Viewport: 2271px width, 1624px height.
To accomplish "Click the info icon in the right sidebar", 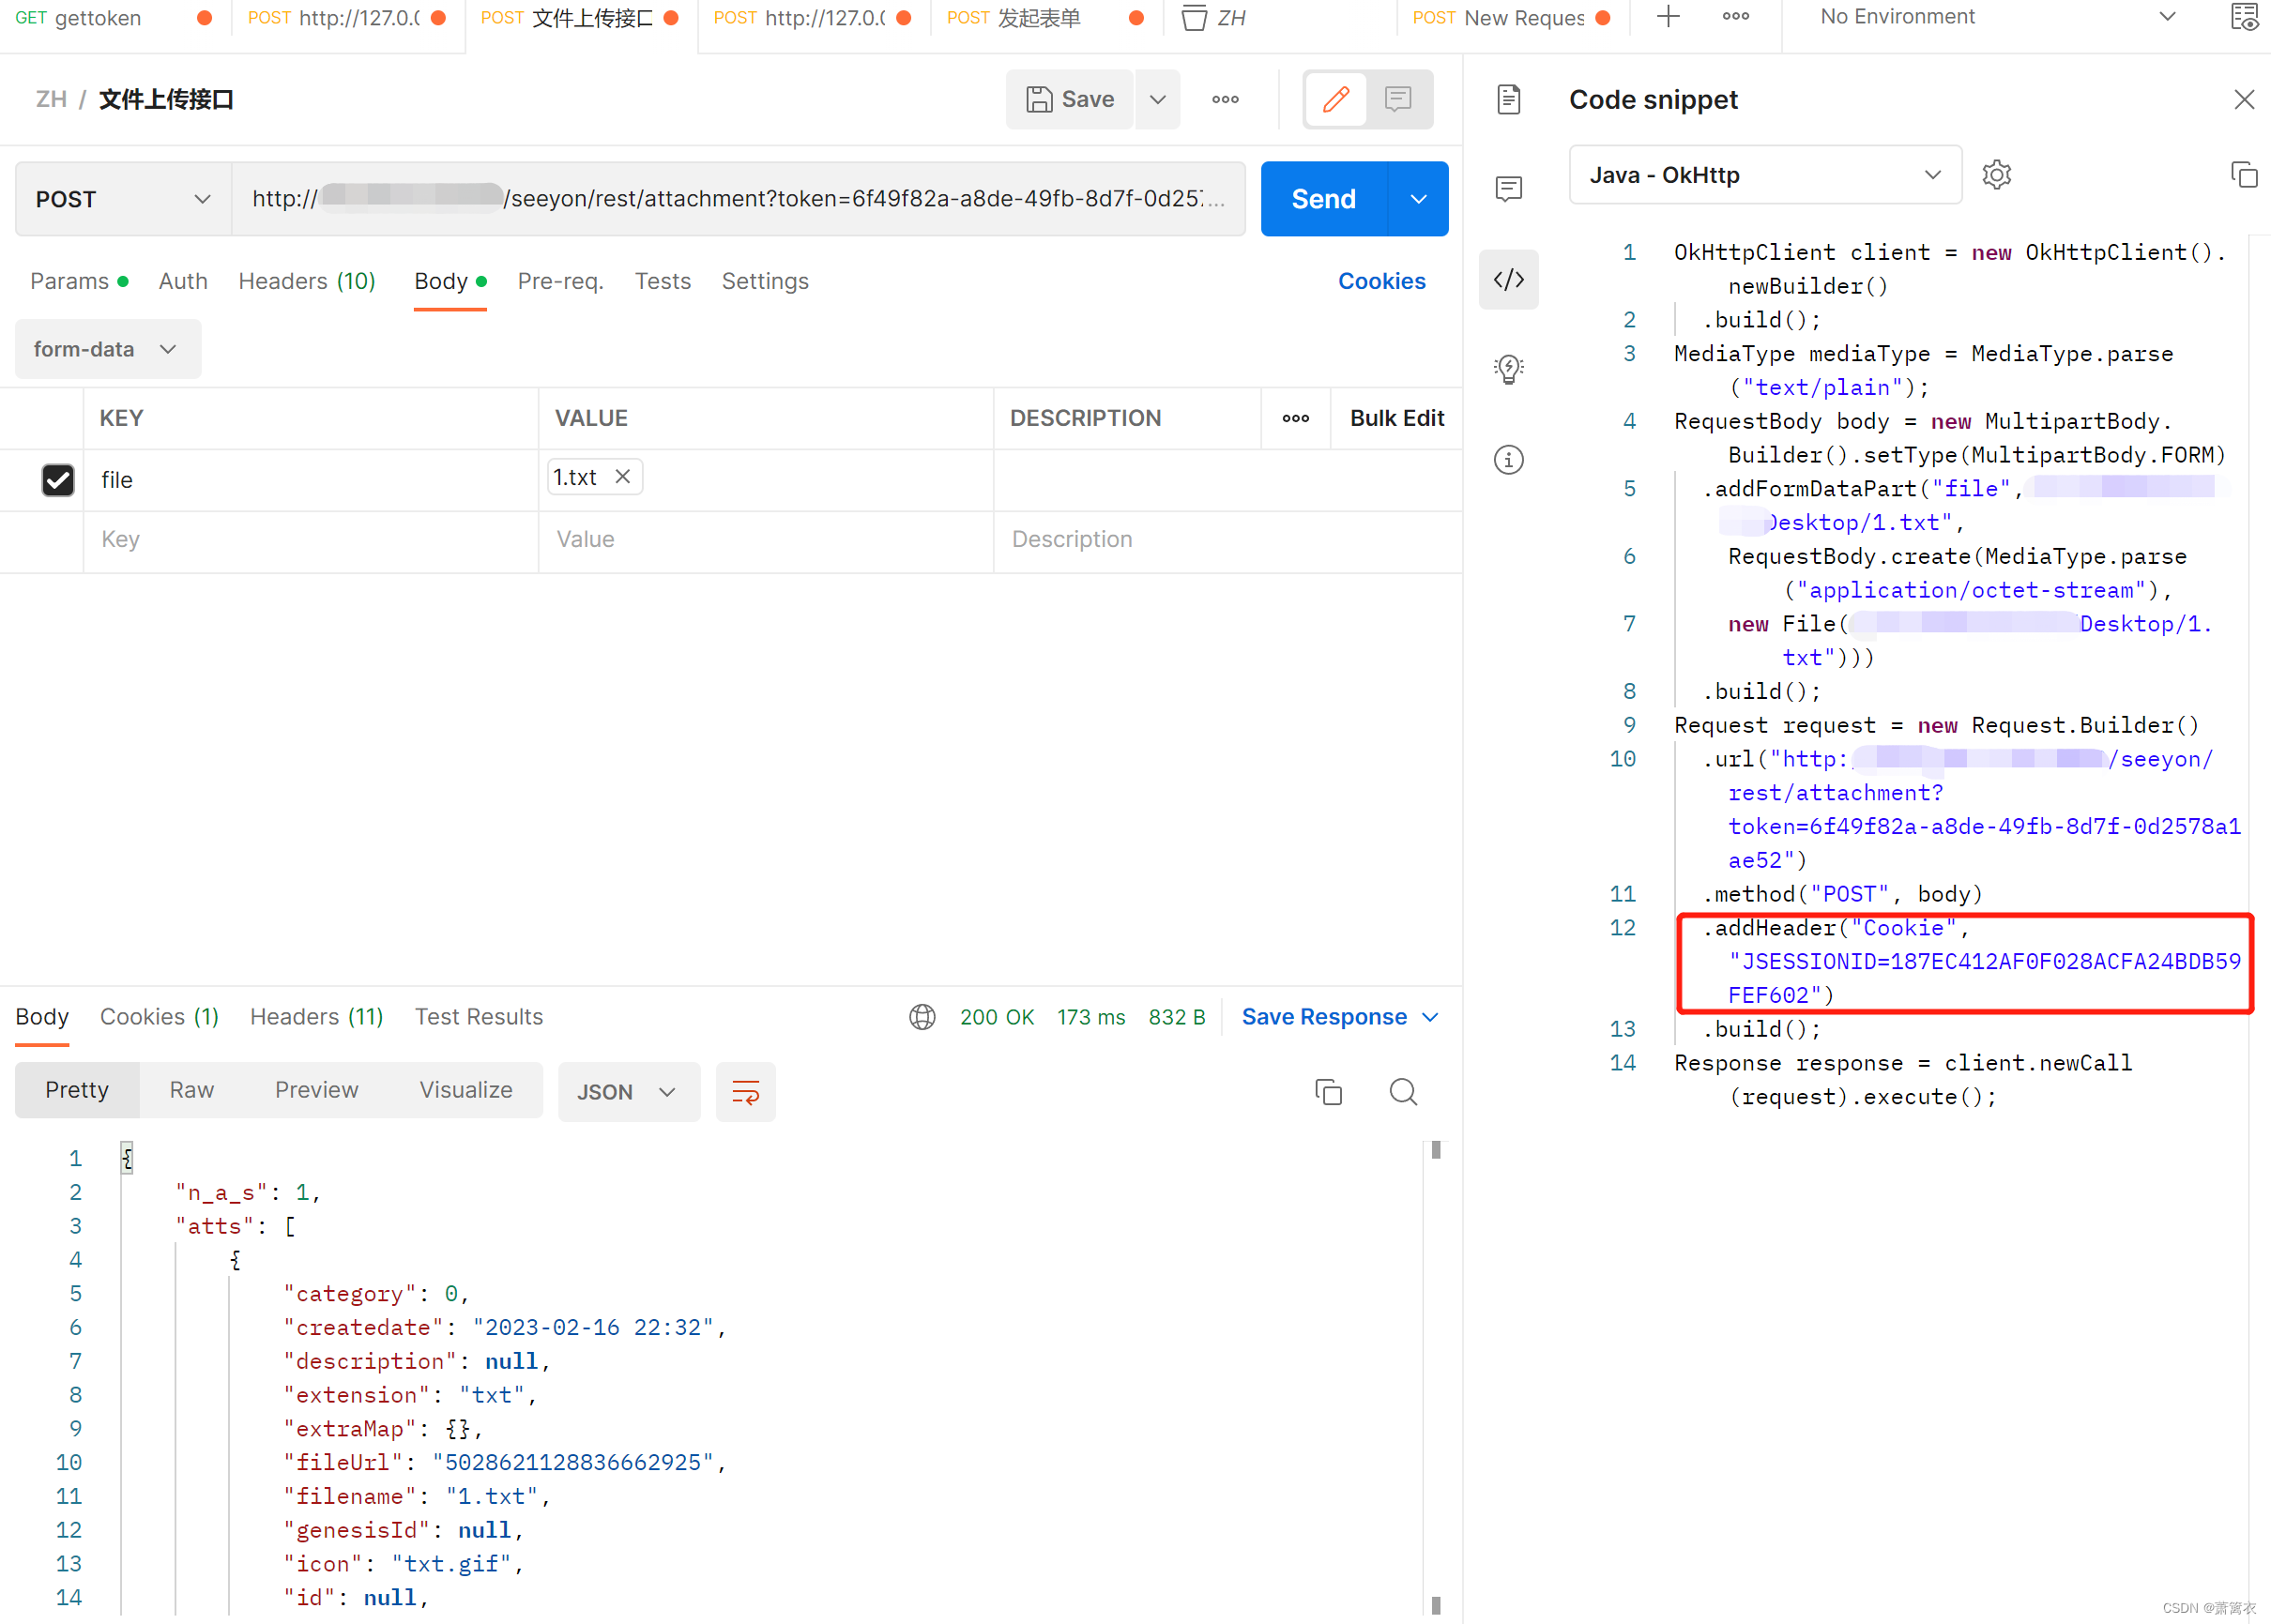I will click(x=1508, y=460).
